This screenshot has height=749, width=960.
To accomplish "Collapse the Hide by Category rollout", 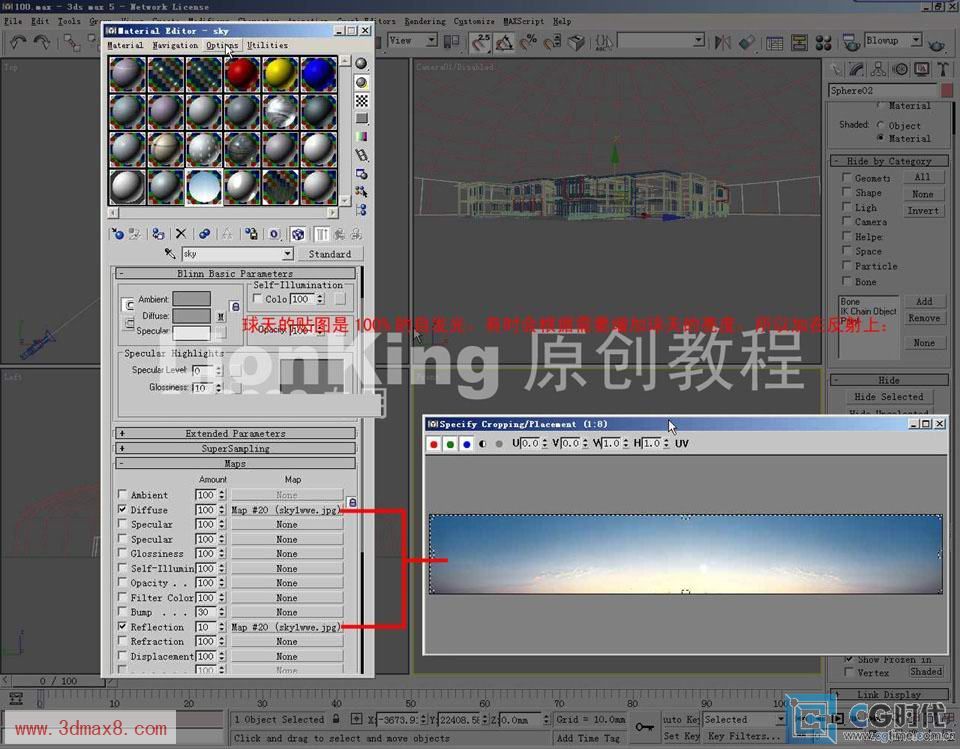I will tap(889, 161).
